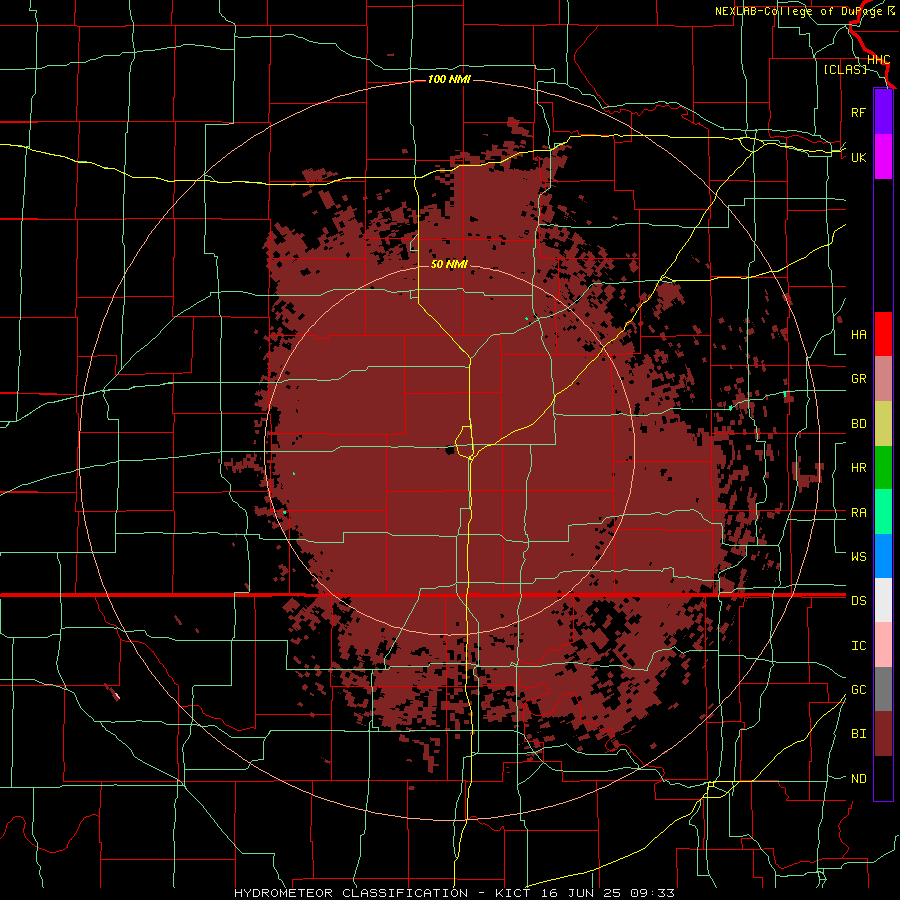The image size is (900, 900).
Task: Select the BD yellow legend swatch
Action: pyautogui.click(x=883, y=424)
